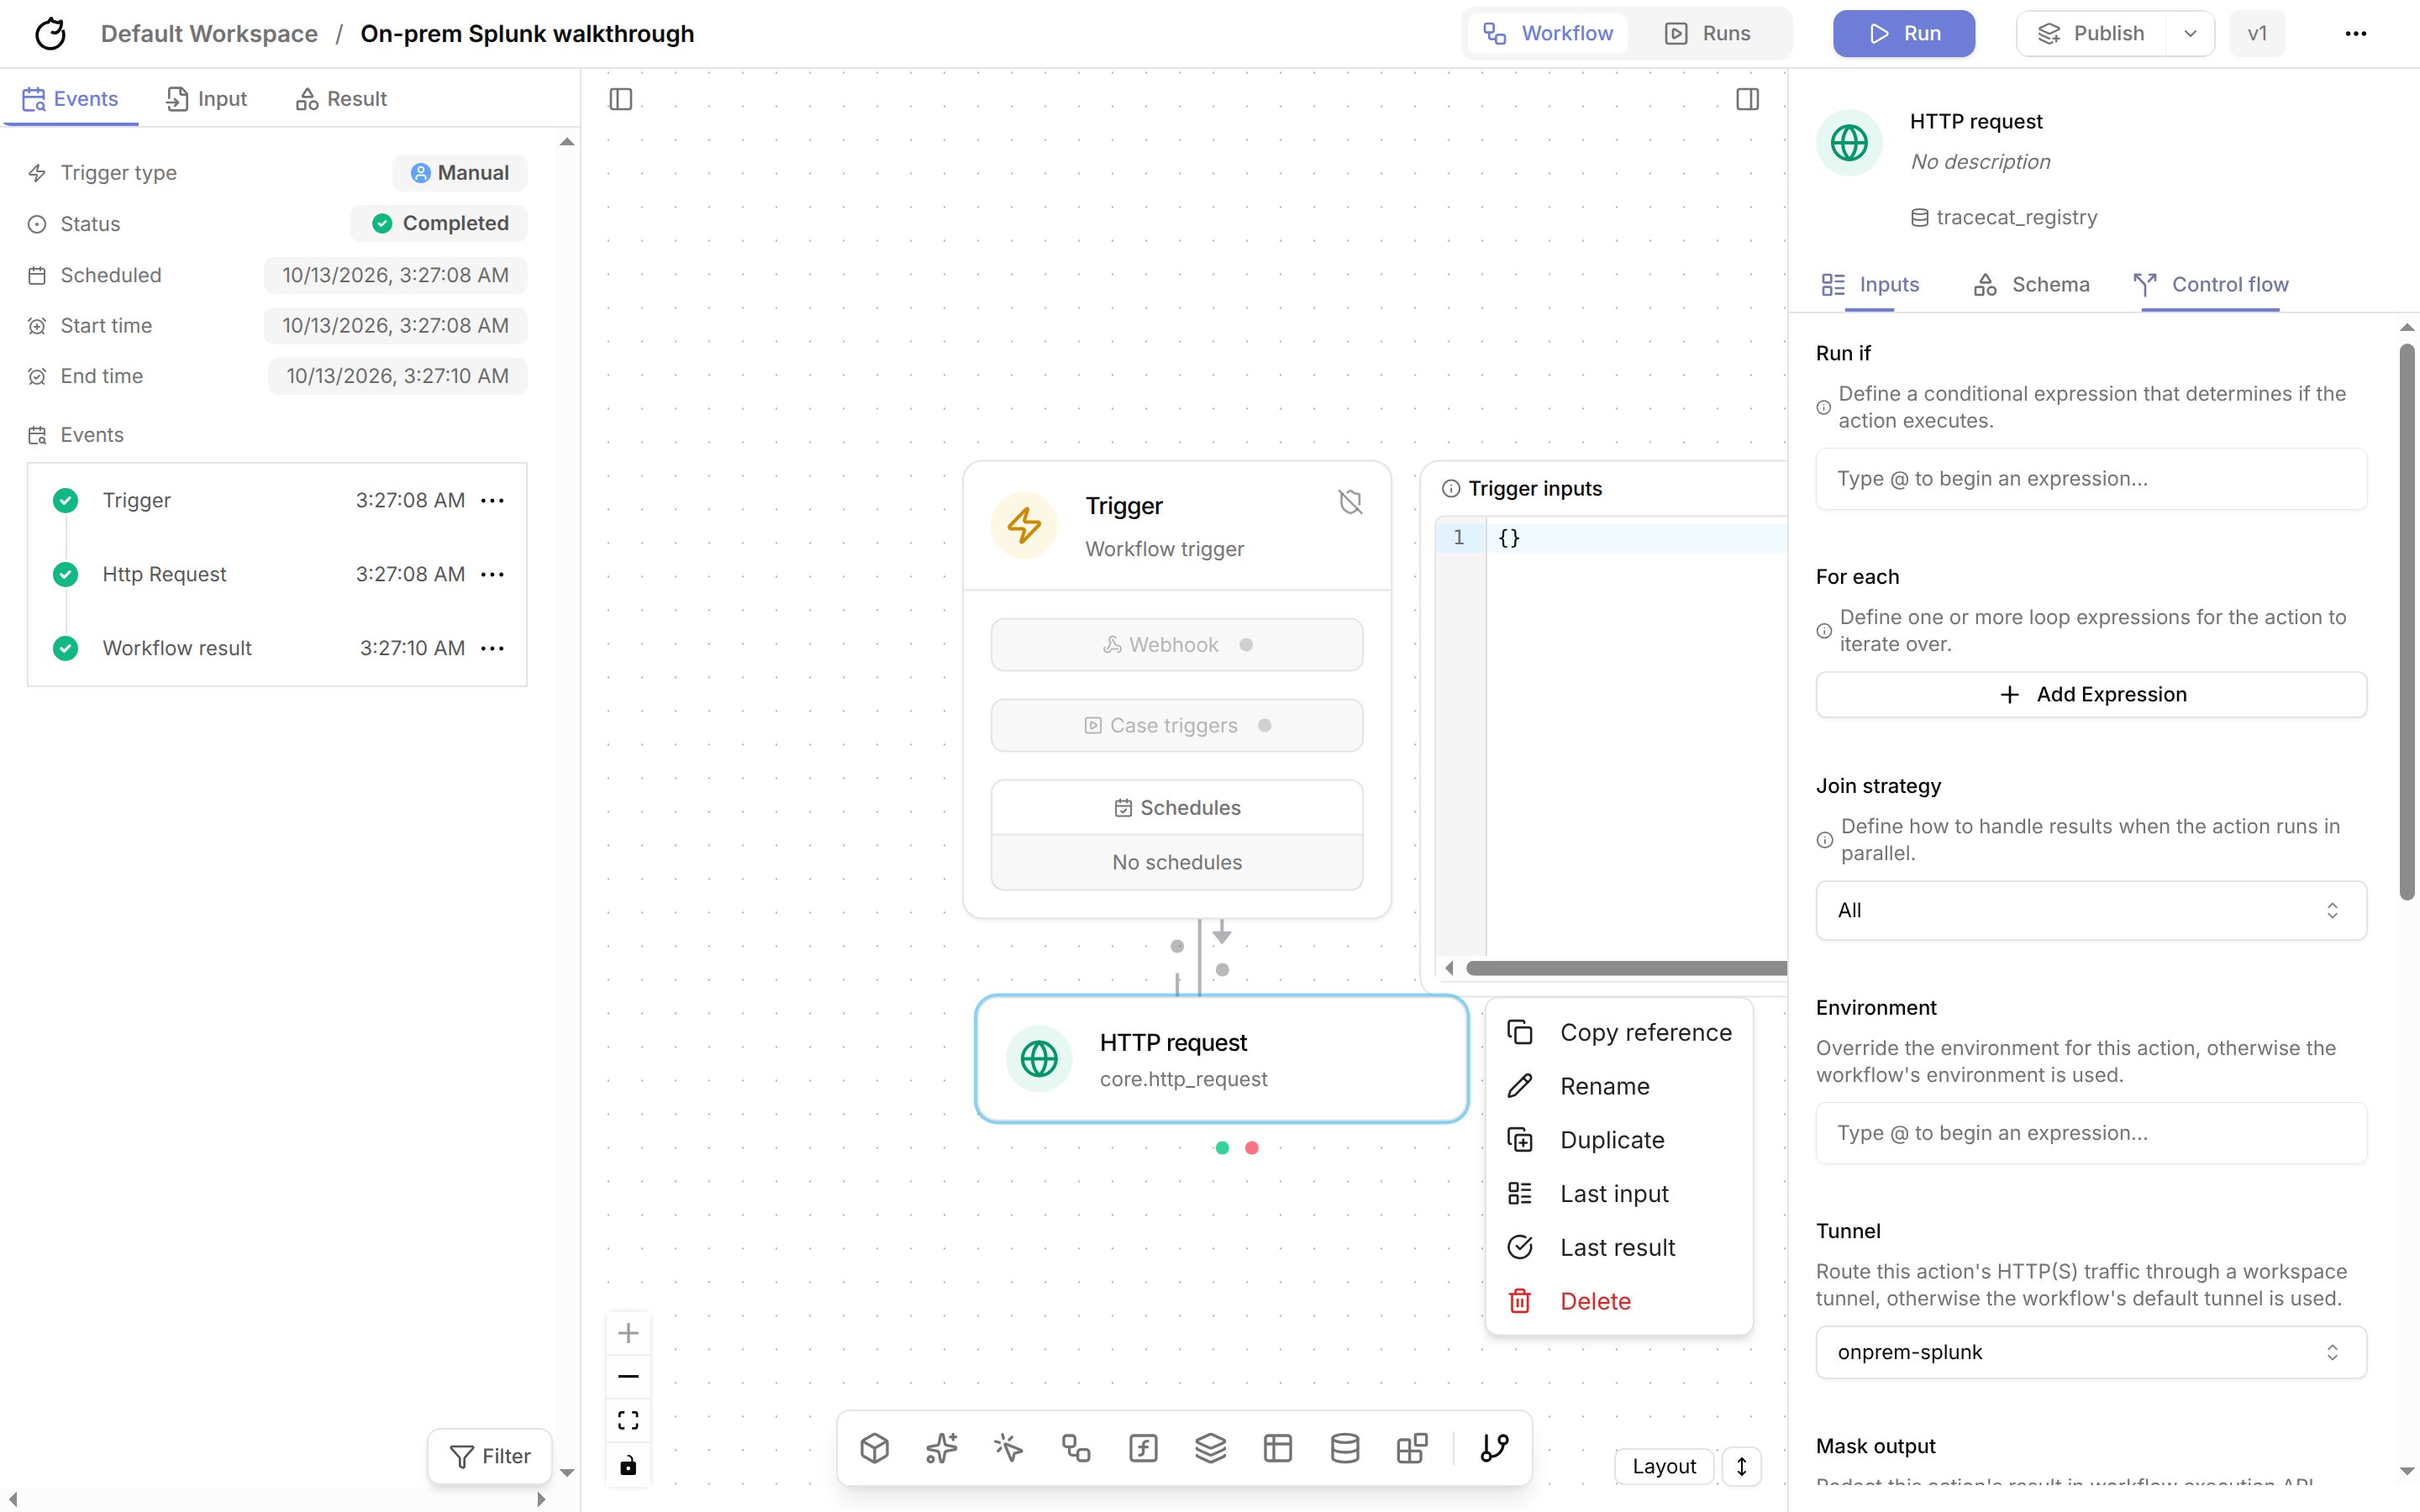Click the stacked layers icon in bottom toolbar
The image size is (2420, 1512).
point(1210,1448)
